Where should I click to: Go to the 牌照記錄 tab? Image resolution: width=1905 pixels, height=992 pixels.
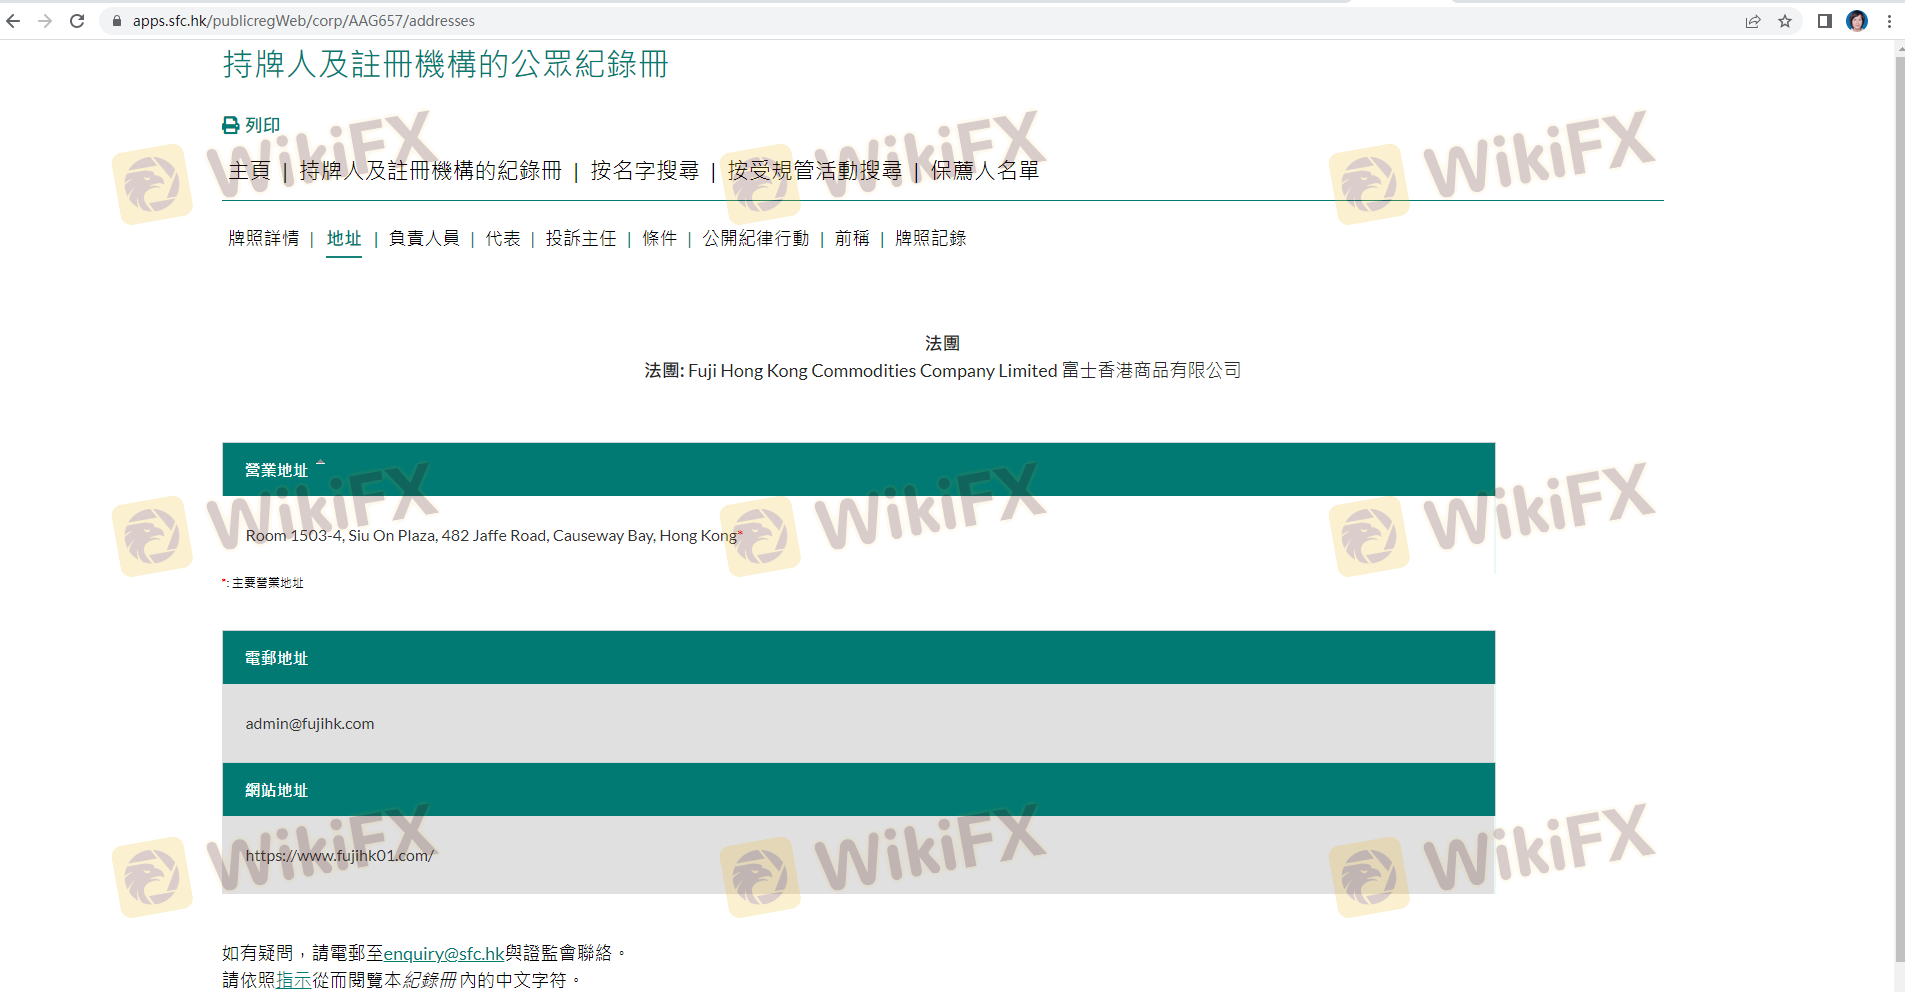tap(930, 238)
